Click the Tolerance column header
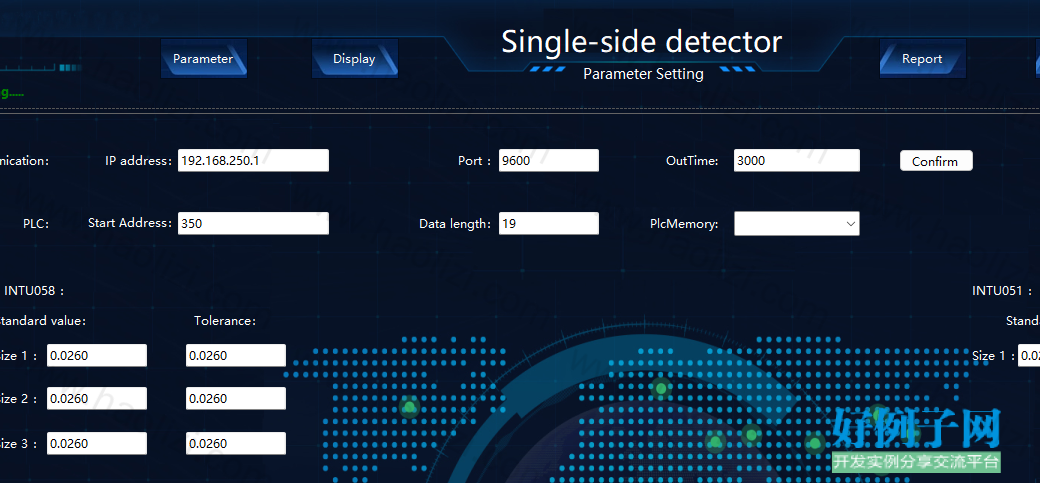Image resolution: width=1040 pixels, height=483 pixels. (225, 321)
